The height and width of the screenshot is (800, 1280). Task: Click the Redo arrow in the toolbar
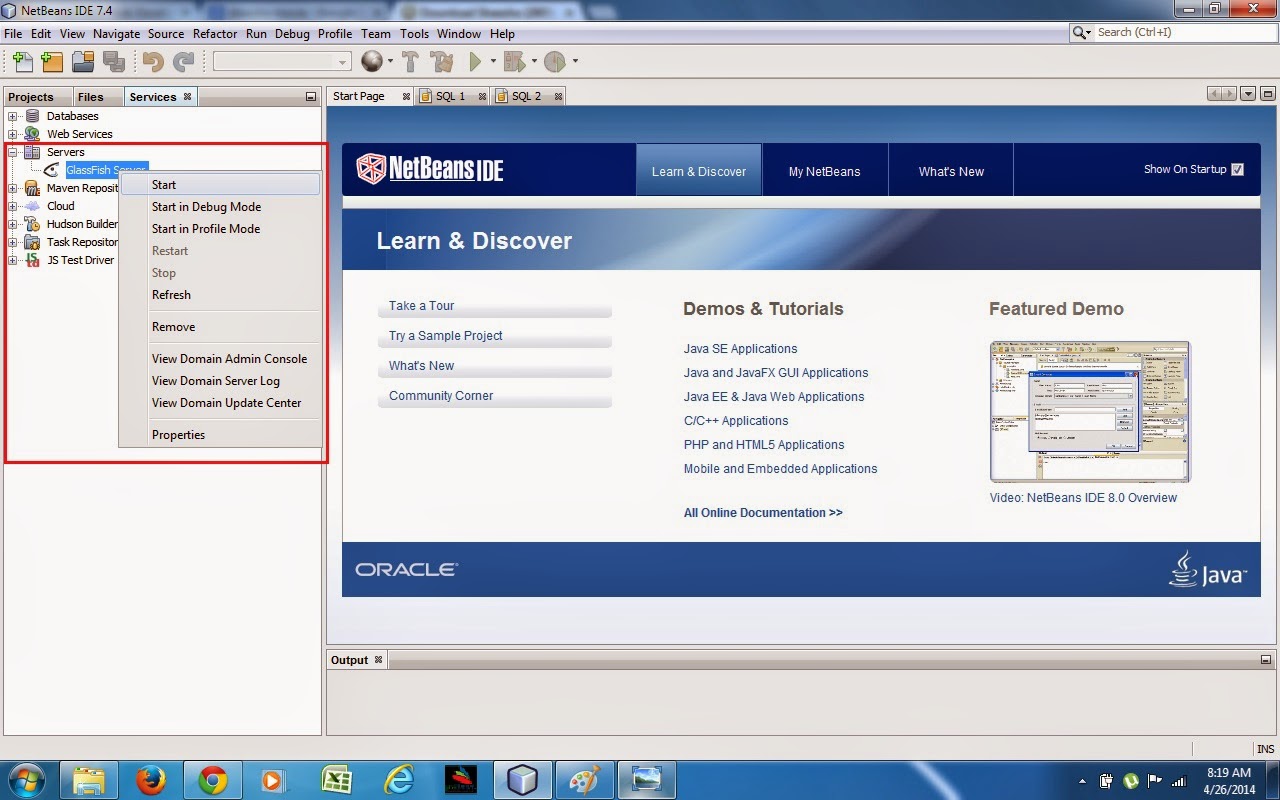click(183, 62)
